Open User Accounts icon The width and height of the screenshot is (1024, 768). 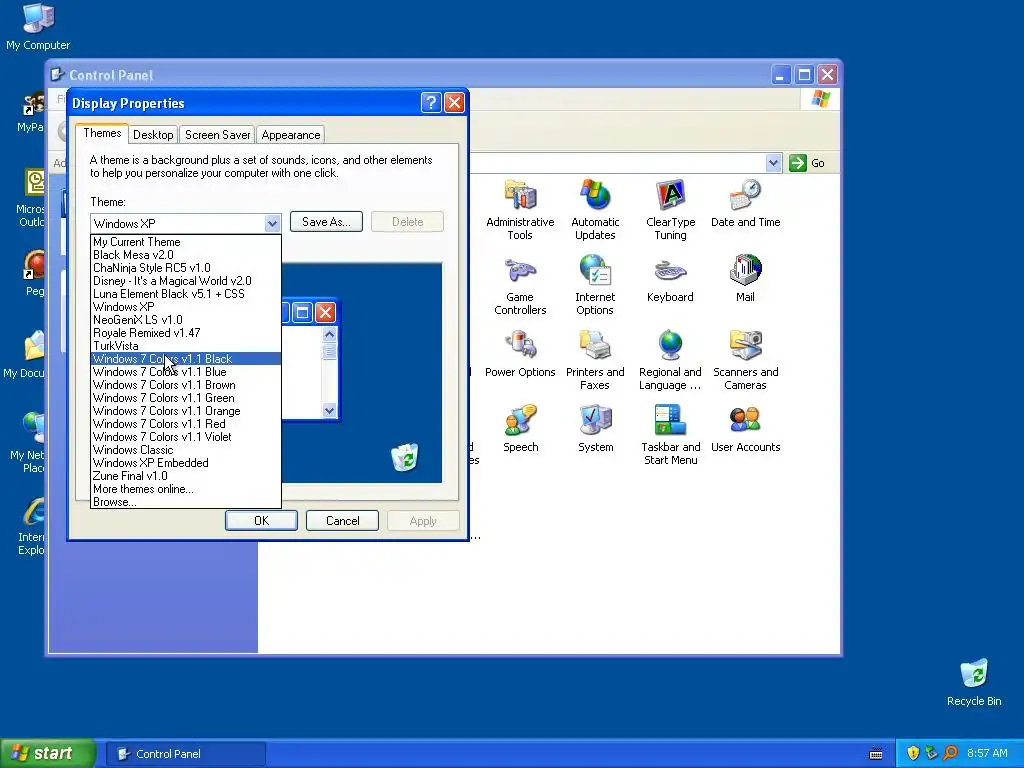(x=745, y=428)
